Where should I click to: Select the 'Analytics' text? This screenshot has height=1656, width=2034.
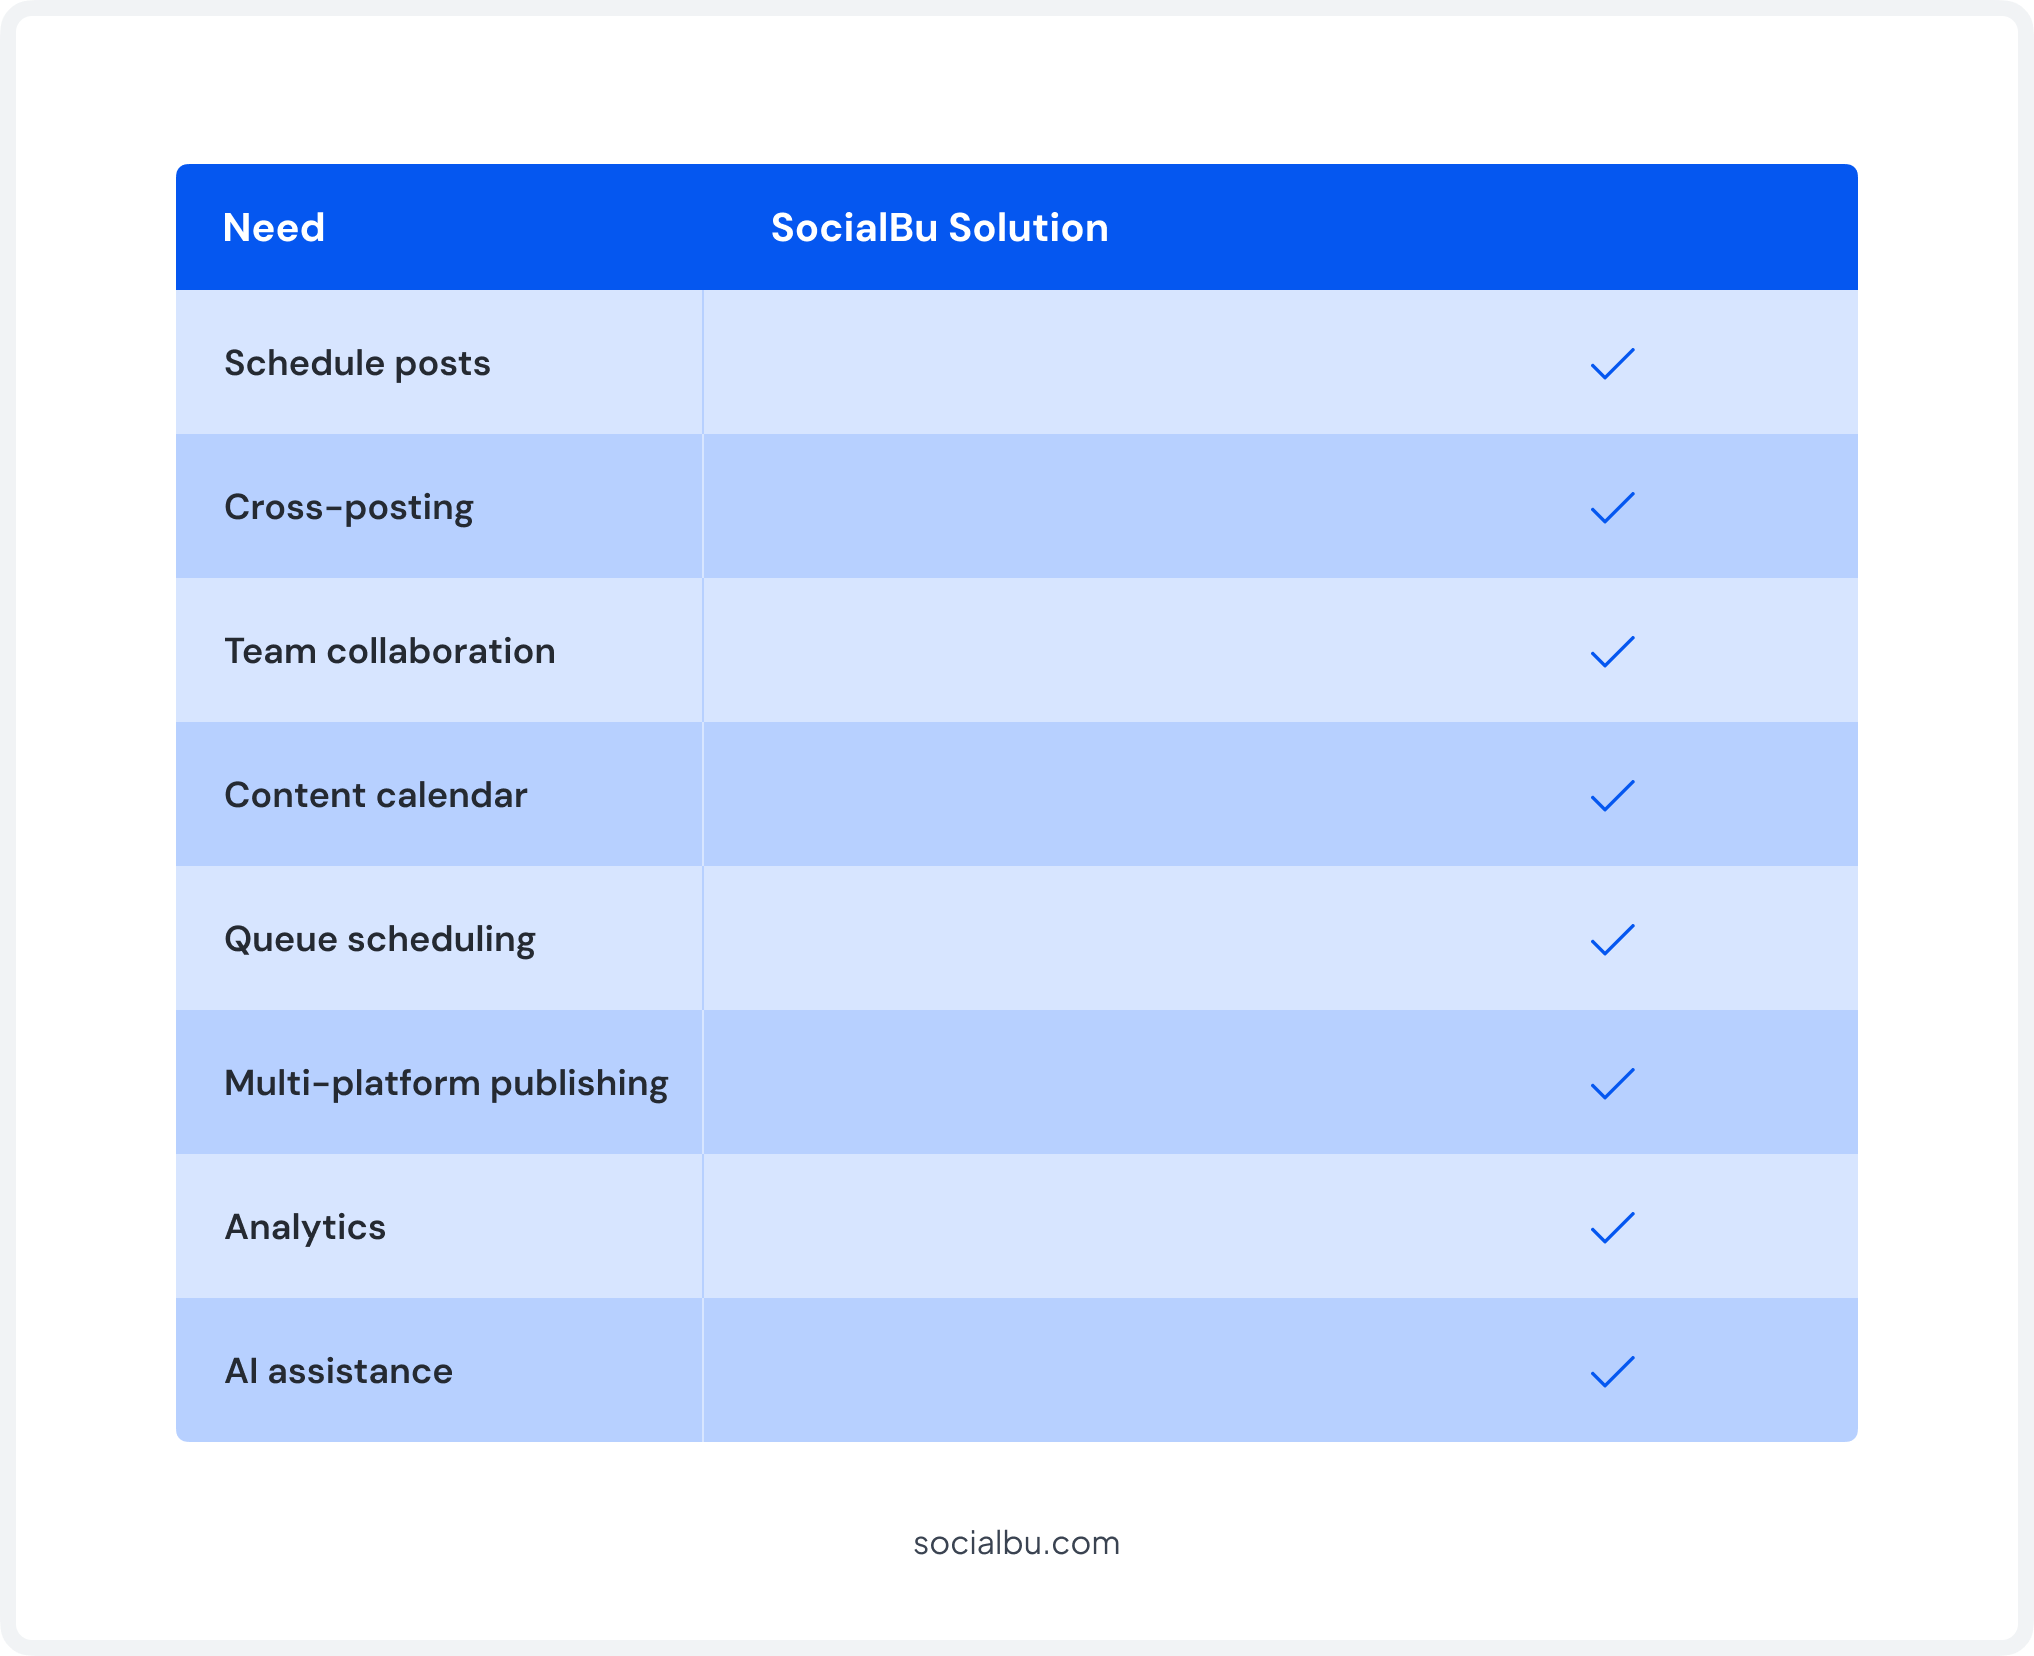(305, 1228)
